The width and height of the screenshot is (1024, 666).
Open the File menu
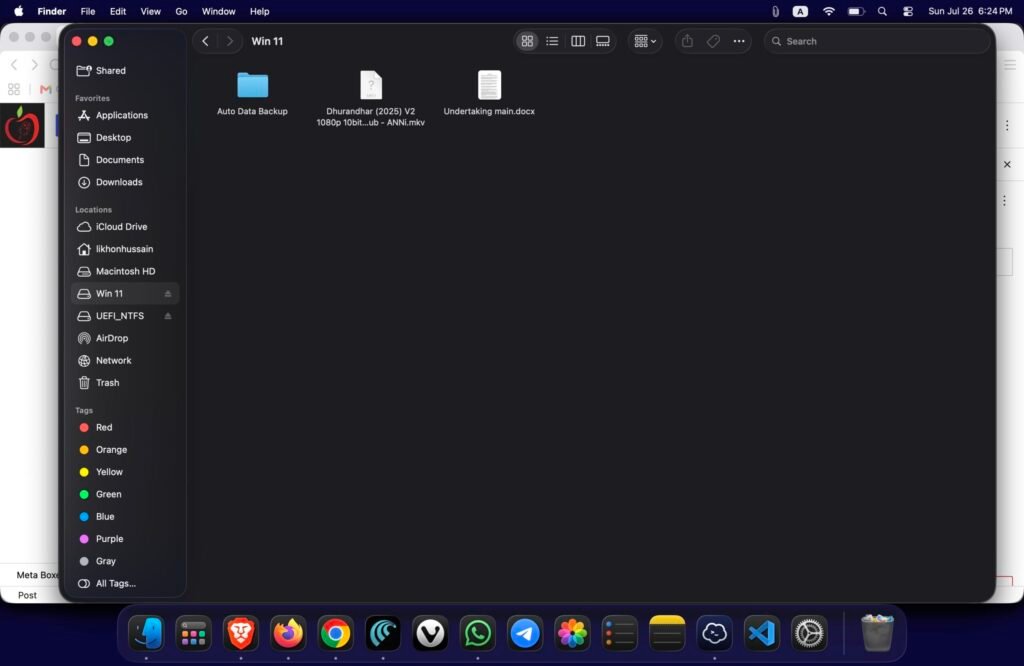tap(88, 11)
